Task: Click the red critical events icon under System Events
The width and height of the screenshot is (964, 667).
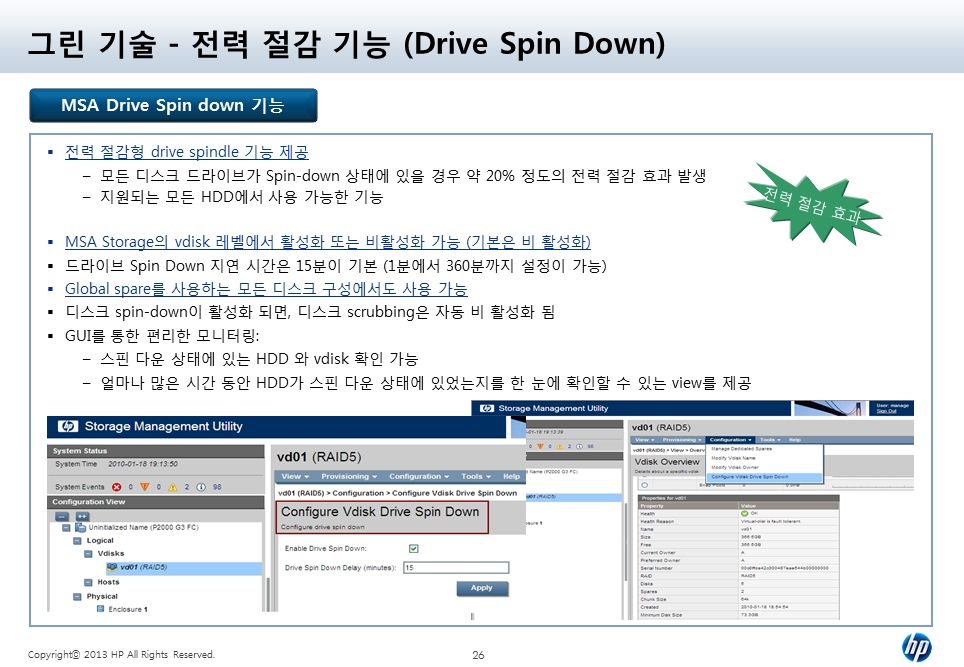Action: [x=117, y=487]
